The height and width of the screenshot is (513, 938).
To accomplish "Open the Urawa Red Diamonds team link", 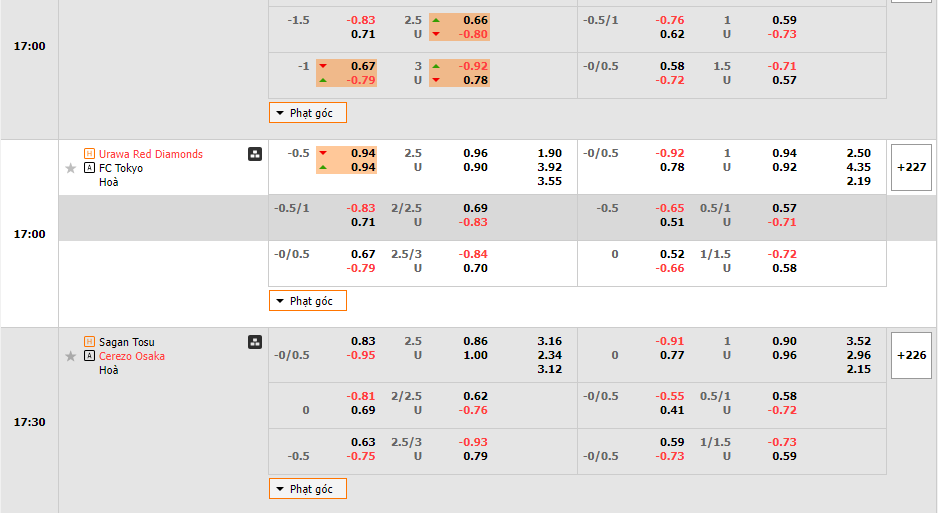I will [x=151, y=154].
